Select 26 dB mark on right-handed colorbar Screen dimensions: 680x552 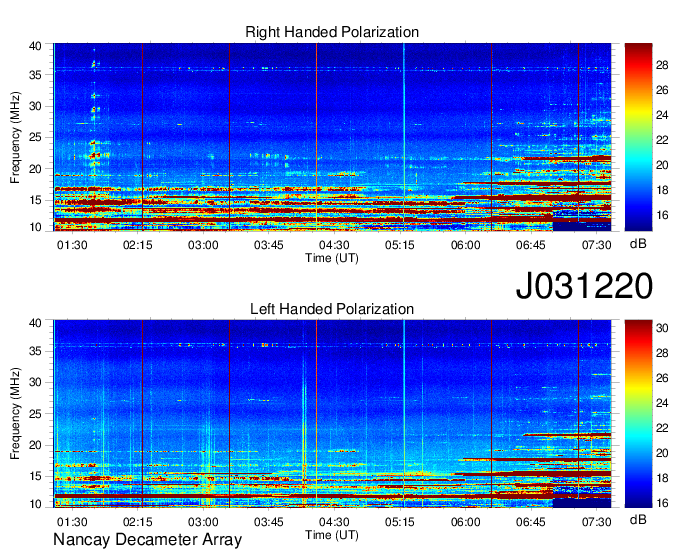click(662, 90)
